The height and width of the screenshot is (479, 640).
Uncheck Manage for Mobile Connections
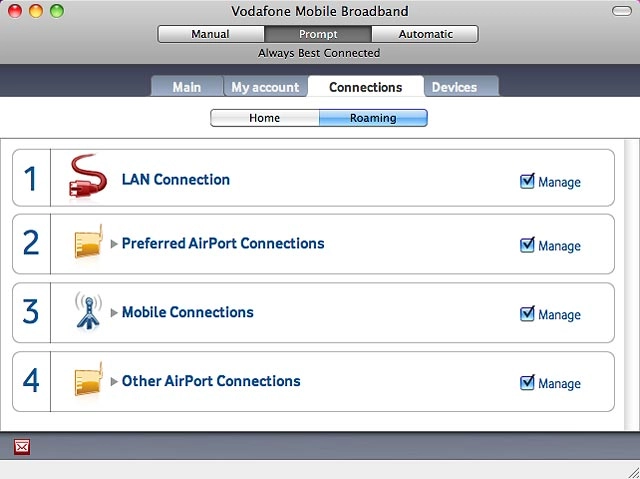(527, 313)
